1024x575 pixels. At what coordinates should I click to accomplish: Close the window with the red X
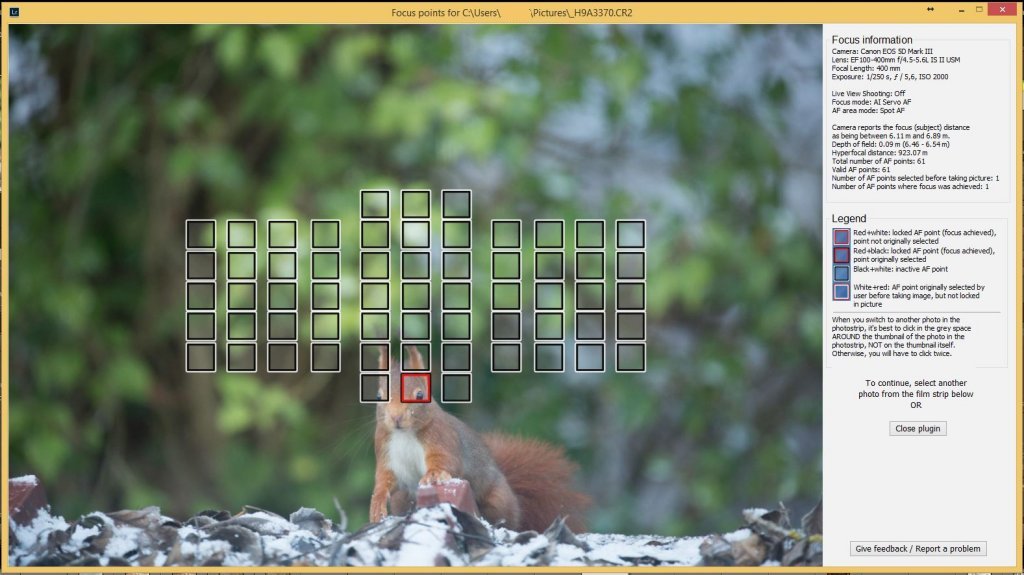tap(1002, 9)
